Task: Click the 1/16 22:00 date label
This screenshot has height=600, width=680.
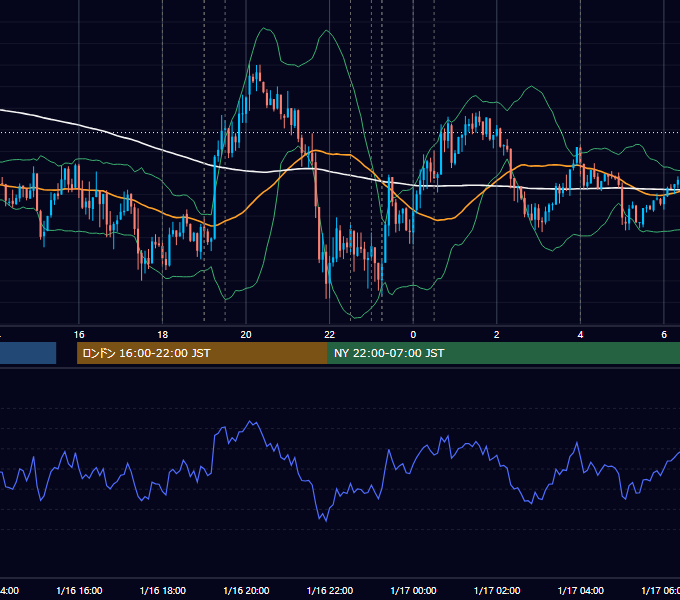Action: [330, 590]
